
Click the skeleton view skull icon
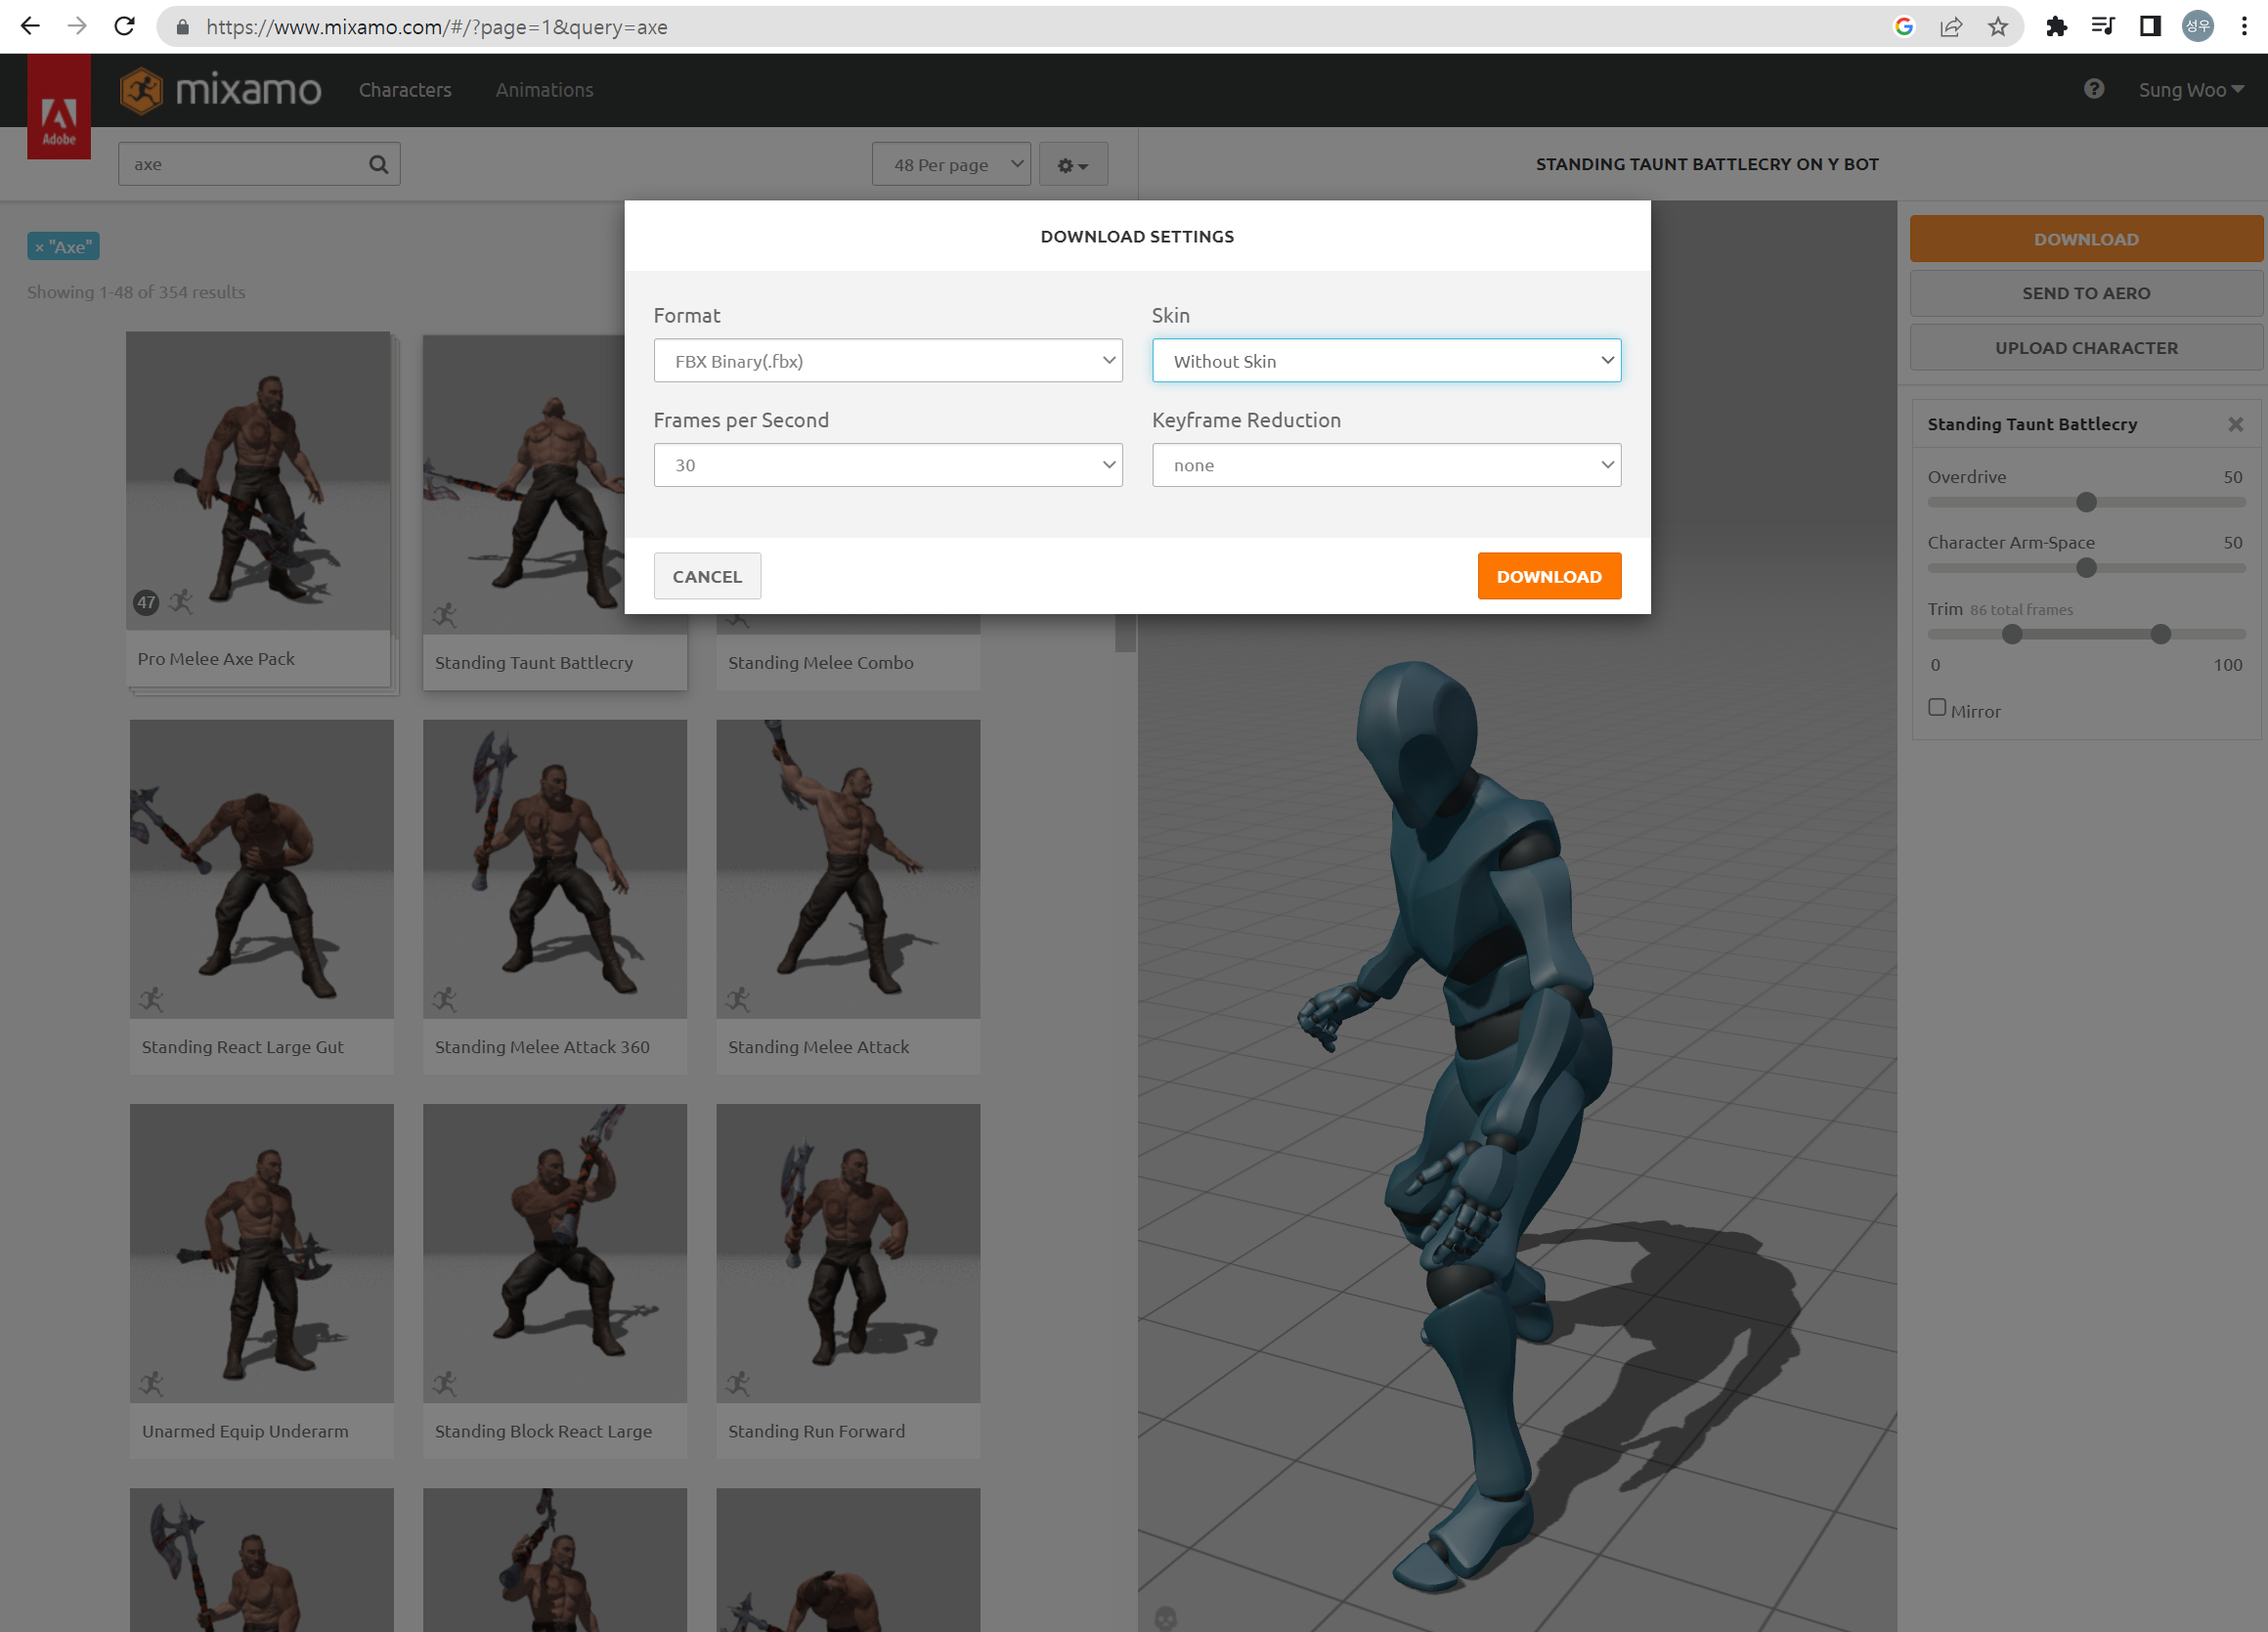point(1165,1617)
